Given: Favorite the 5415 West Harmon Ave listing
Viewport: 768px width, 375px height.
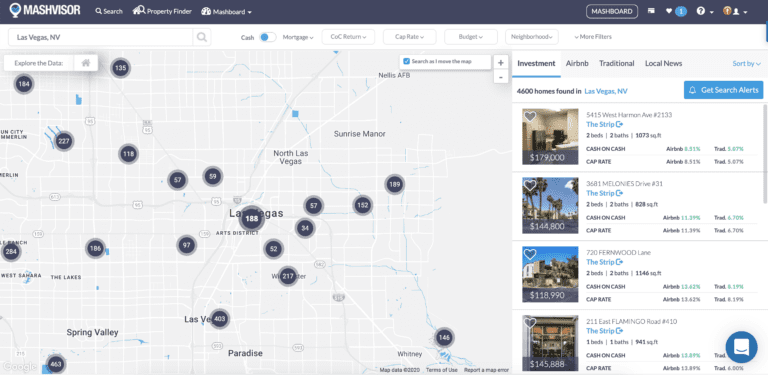Looking at the screenshot, I should pos(530,117).
